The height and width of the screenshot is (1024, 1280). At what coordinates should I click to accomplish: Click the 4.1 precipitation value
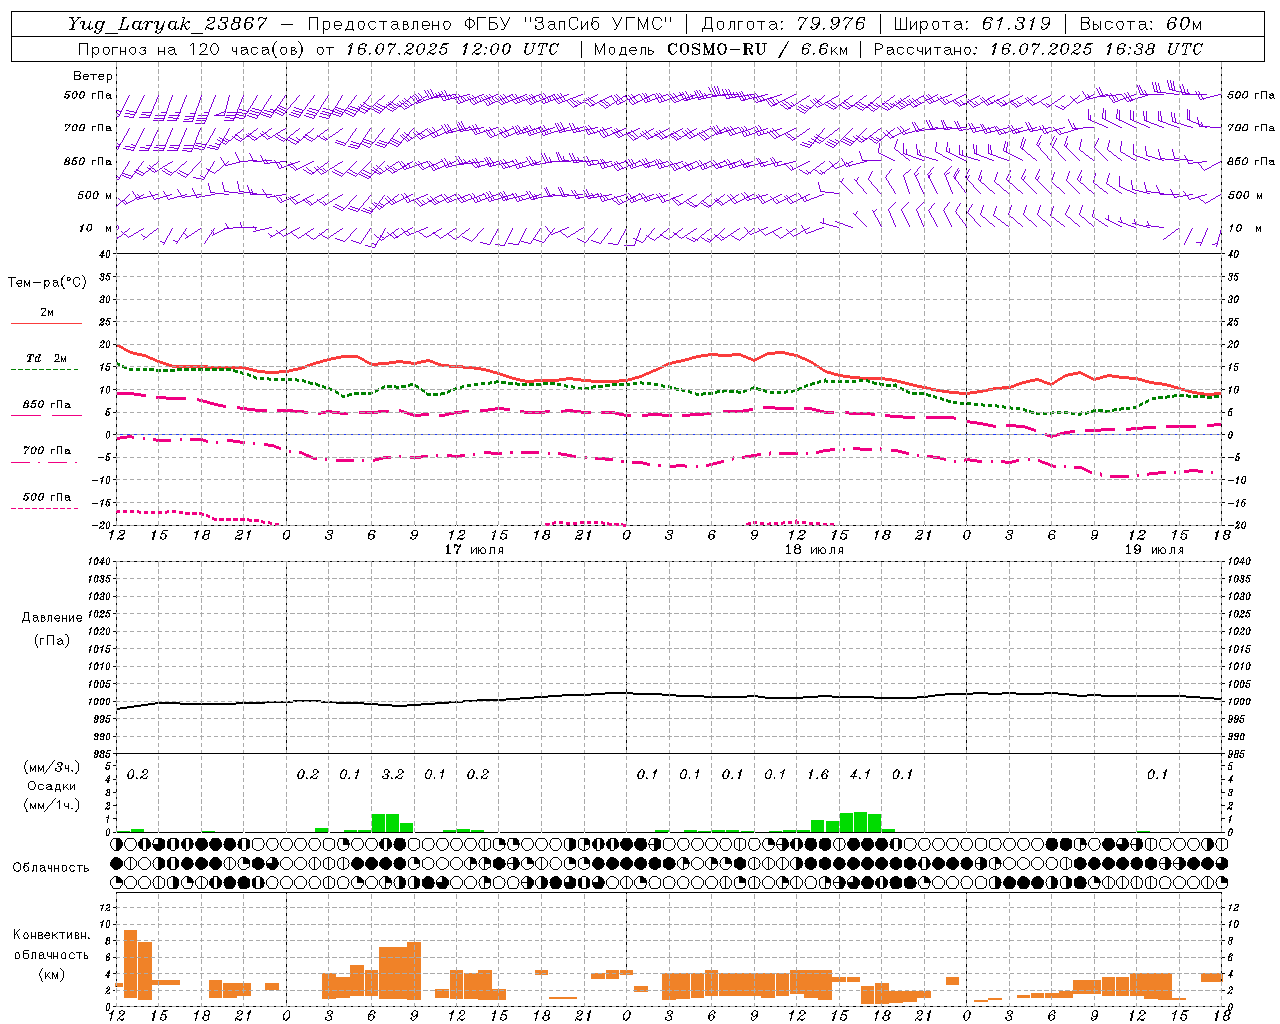(860, 775)
